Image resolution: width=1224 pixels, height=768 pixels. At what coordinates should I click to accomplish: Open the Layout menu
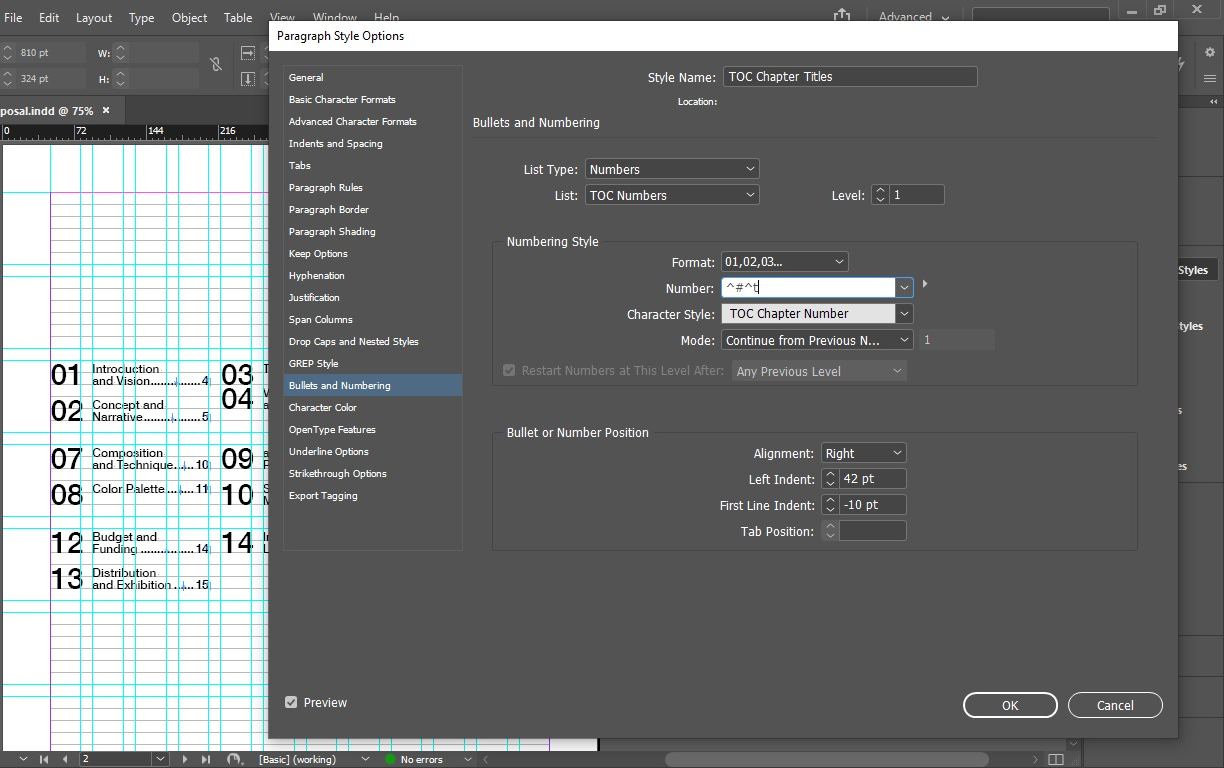pyautogui.click(x=94, y=17)
